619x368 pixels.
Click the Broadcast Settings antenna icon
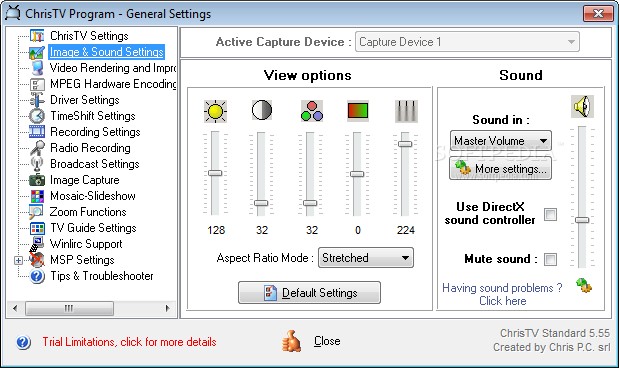click(x=37, y=164)
